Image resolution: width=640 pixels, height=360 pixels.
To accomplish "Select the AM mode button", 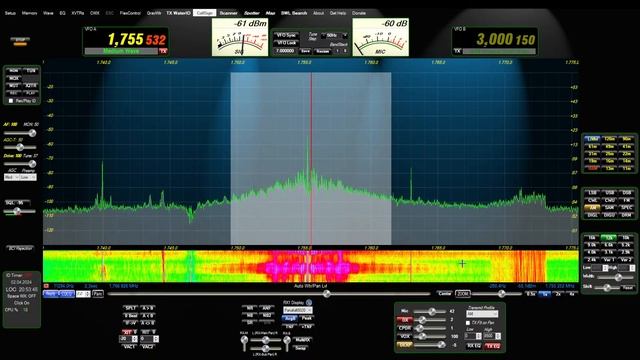I will pyautogui.click(x=592, y=208).
